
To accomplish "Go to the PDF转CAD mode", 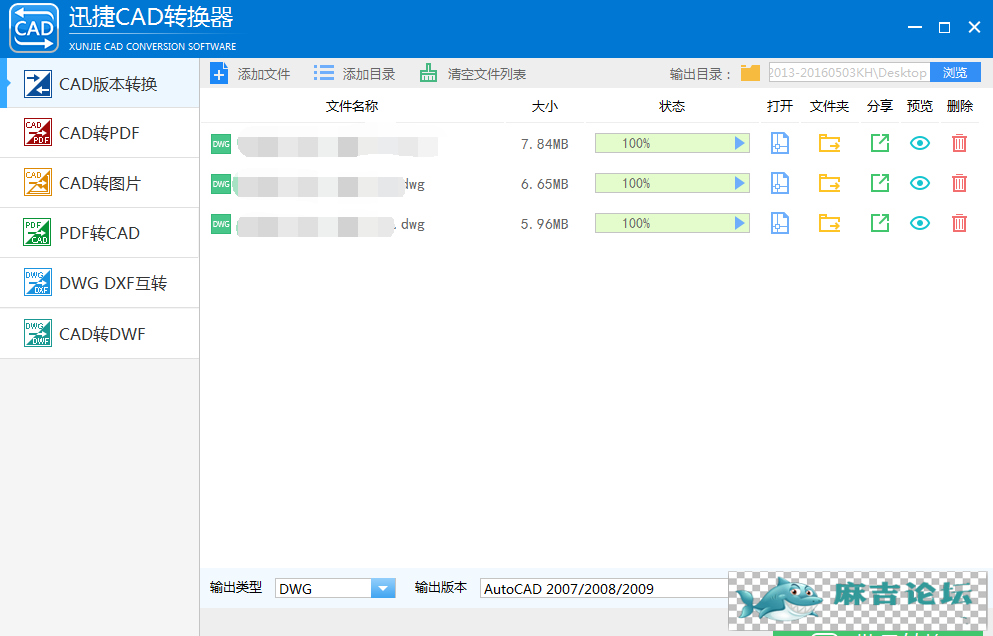I will coord(99,233).
